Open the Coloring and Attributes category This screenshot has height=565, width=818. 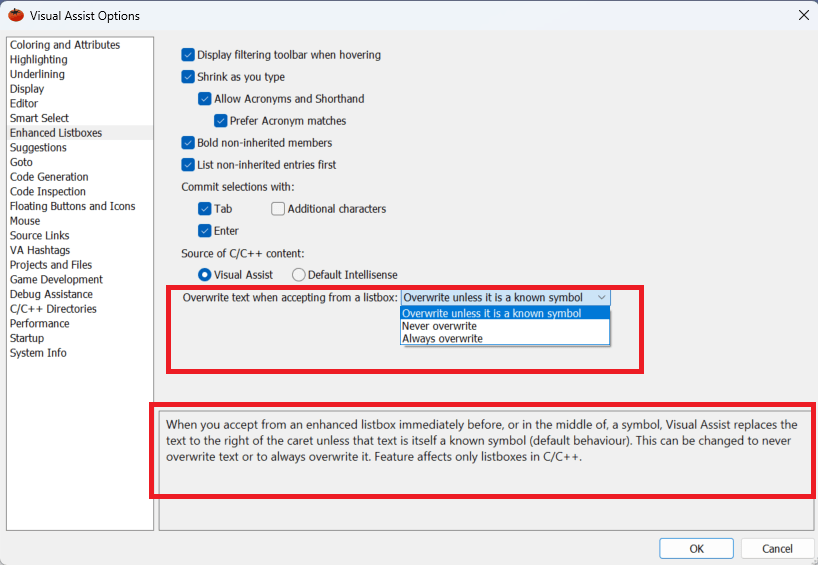click(65, 45)
